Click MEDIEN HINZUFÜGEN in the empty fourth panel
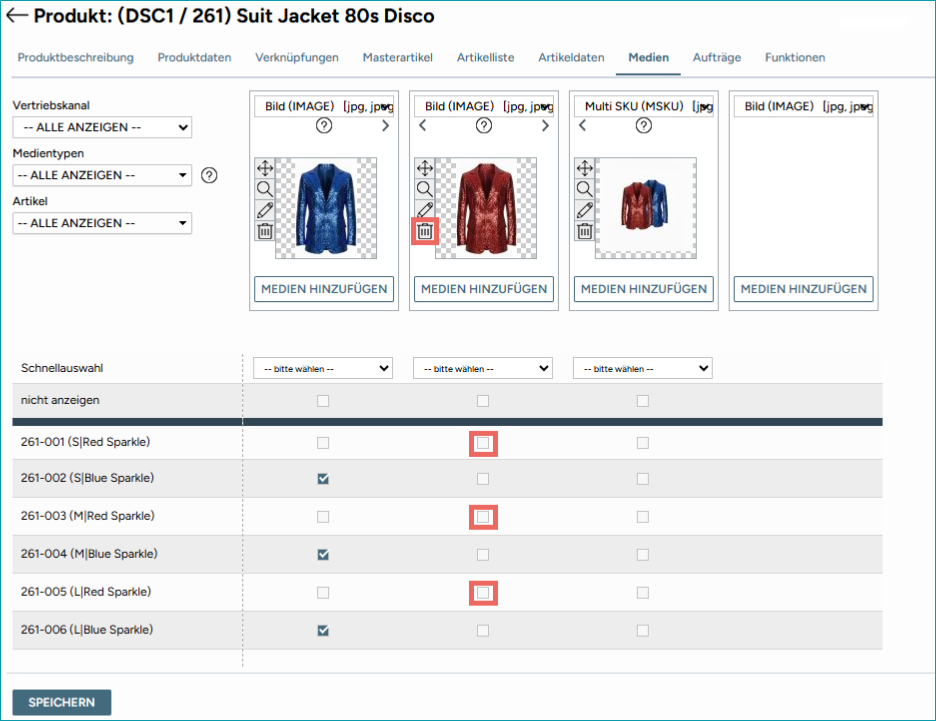936x721 pixels. pos(803,289)
